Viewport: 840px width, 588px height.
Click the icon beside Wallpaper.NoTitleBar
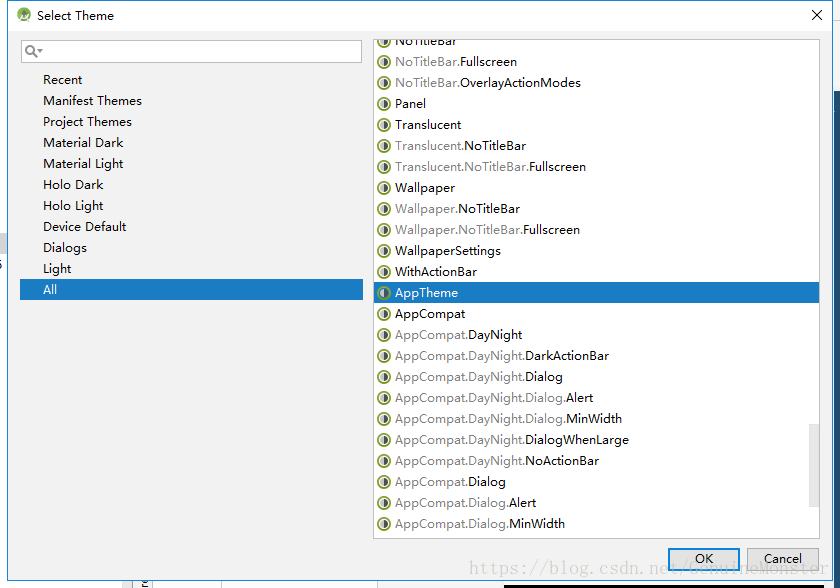point(384,209)
